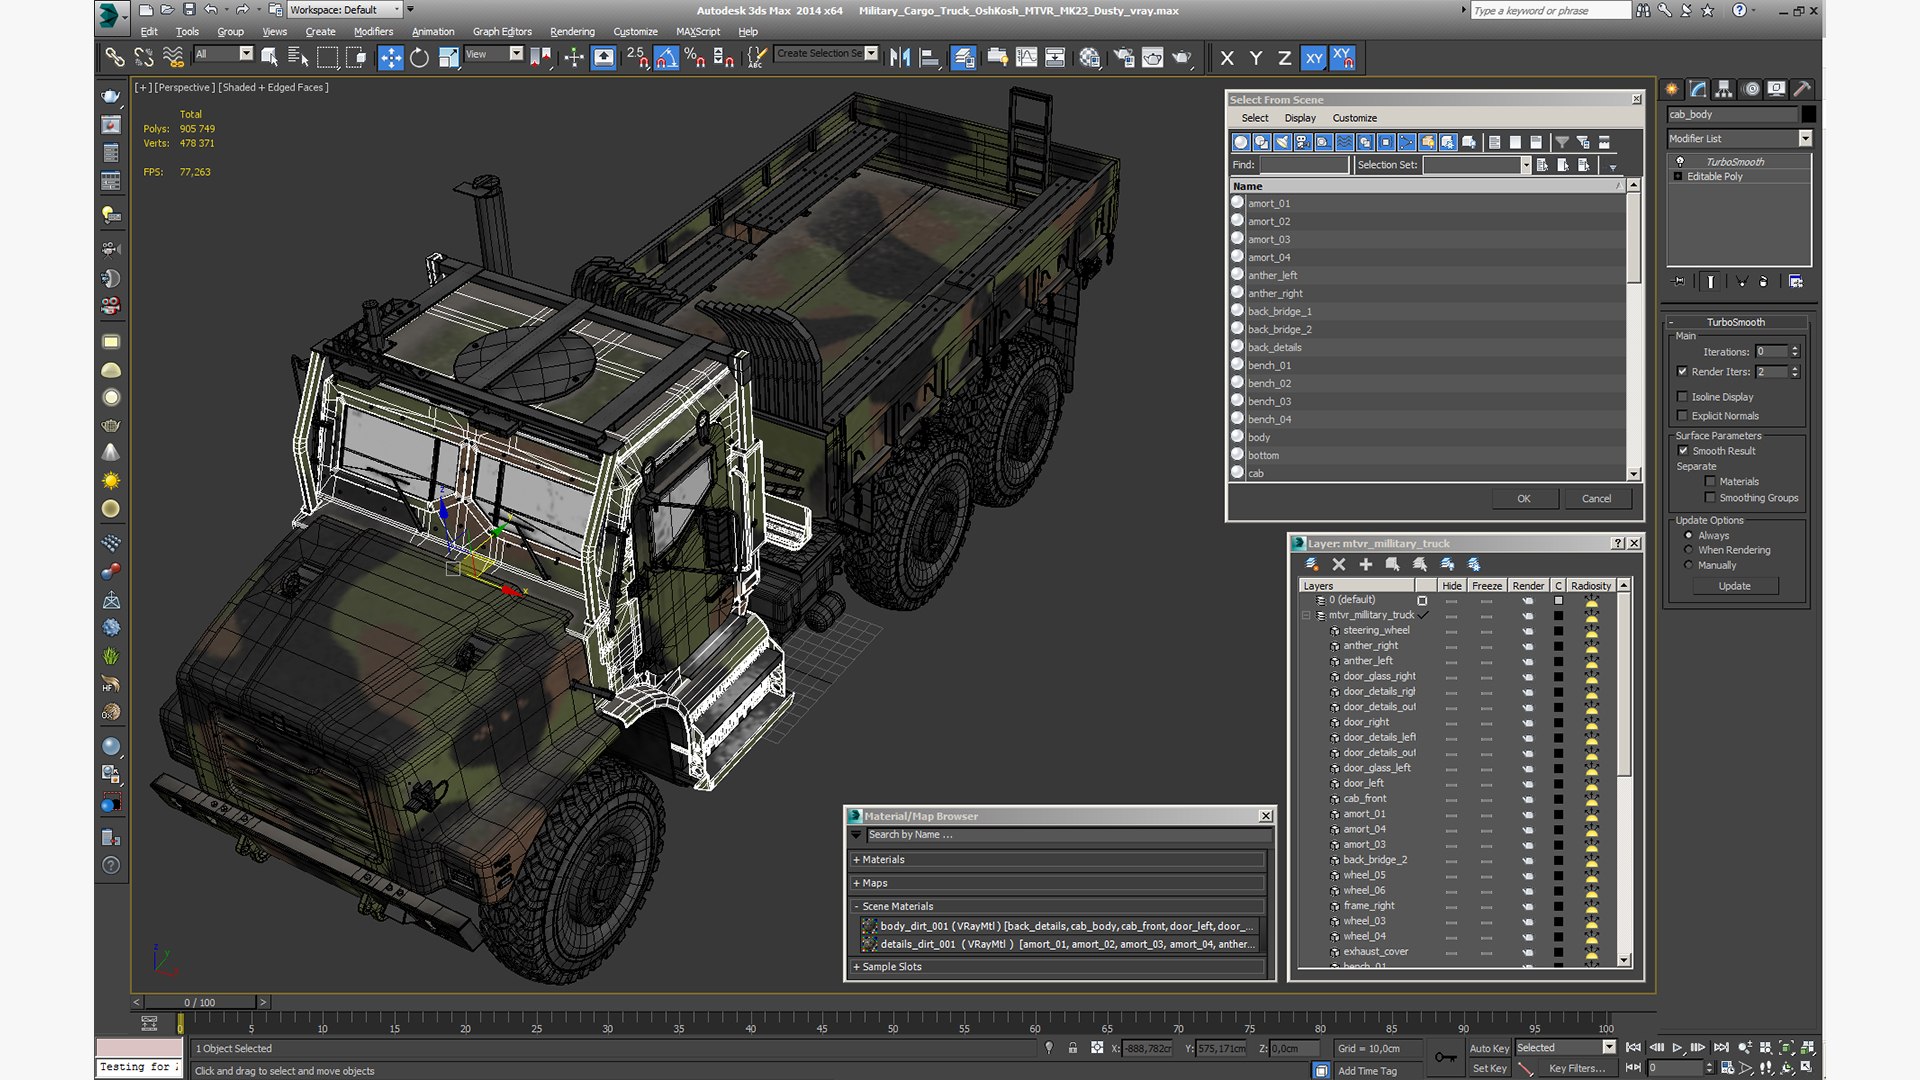Toggle Display Lights filter in Select From Scene
The width and height of the screenshot is (1920, 1080).
[x=1283, y=142]
